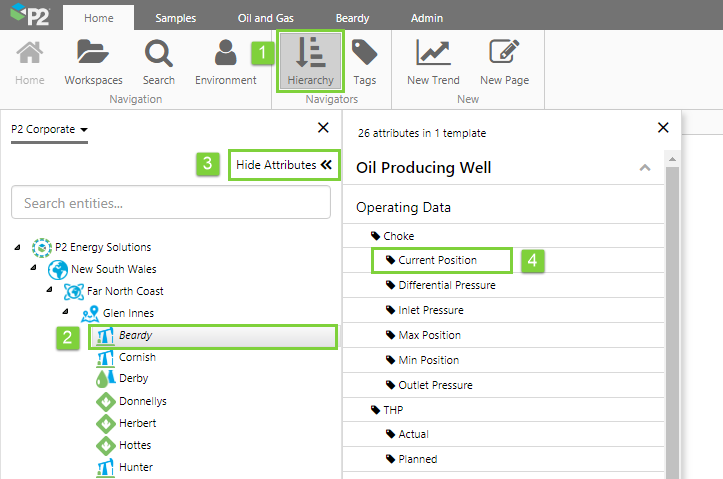Click the attributes panel scrollbar

point(671,320)
